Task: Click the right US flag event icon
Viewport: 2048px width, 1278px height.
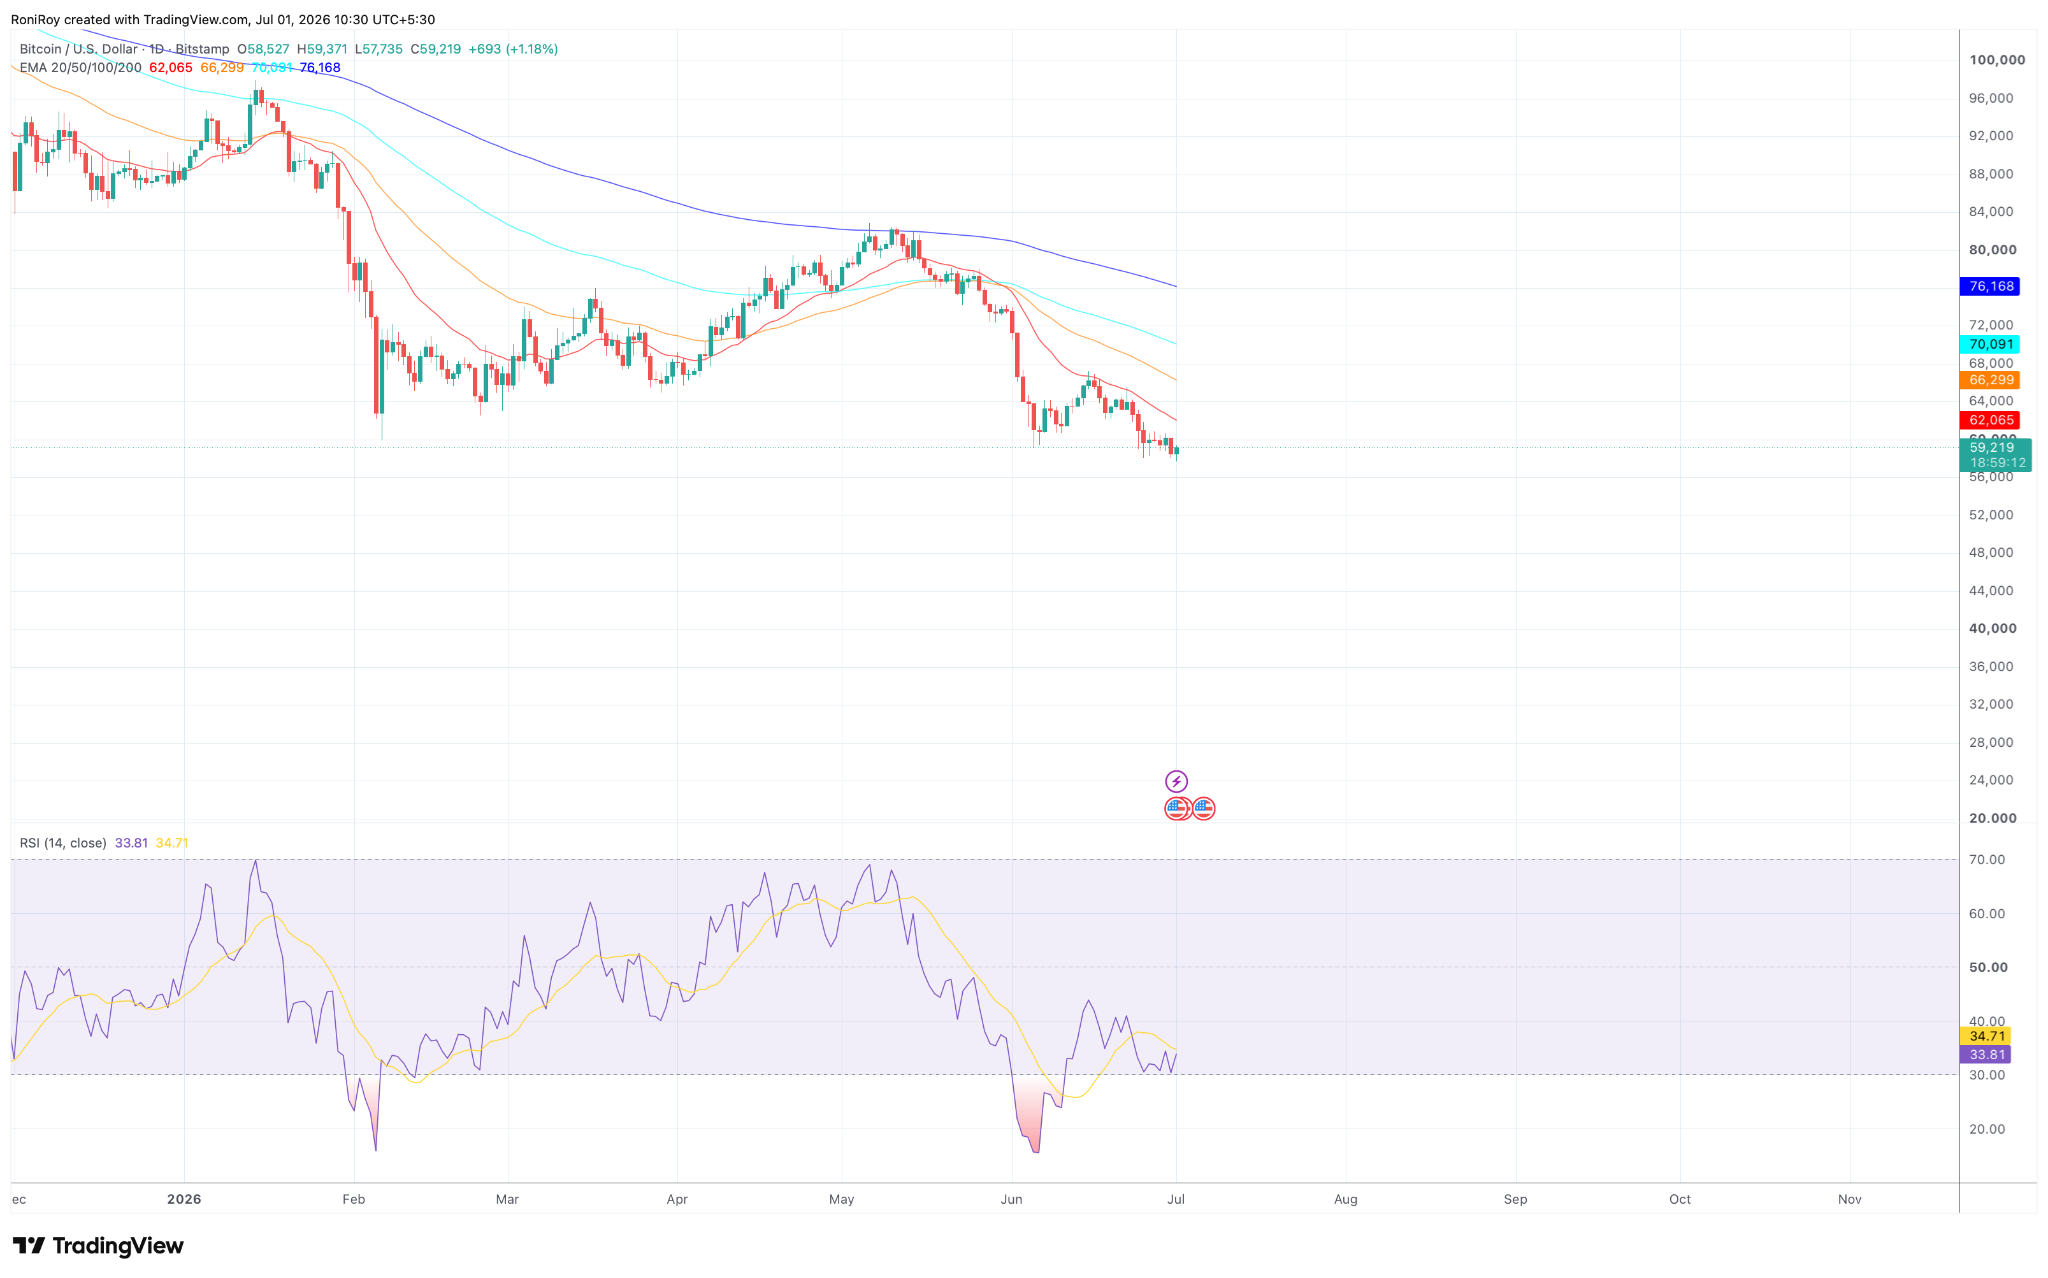Action: pyautogui.click(x=1204, y=808)
